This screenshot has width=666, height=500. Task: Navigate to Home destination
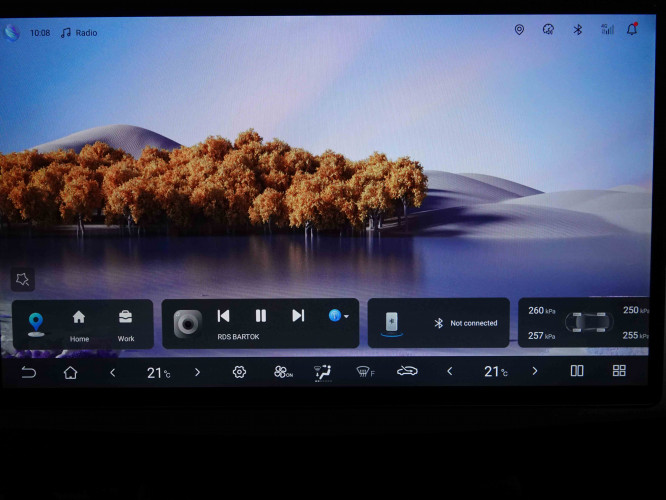79,322
